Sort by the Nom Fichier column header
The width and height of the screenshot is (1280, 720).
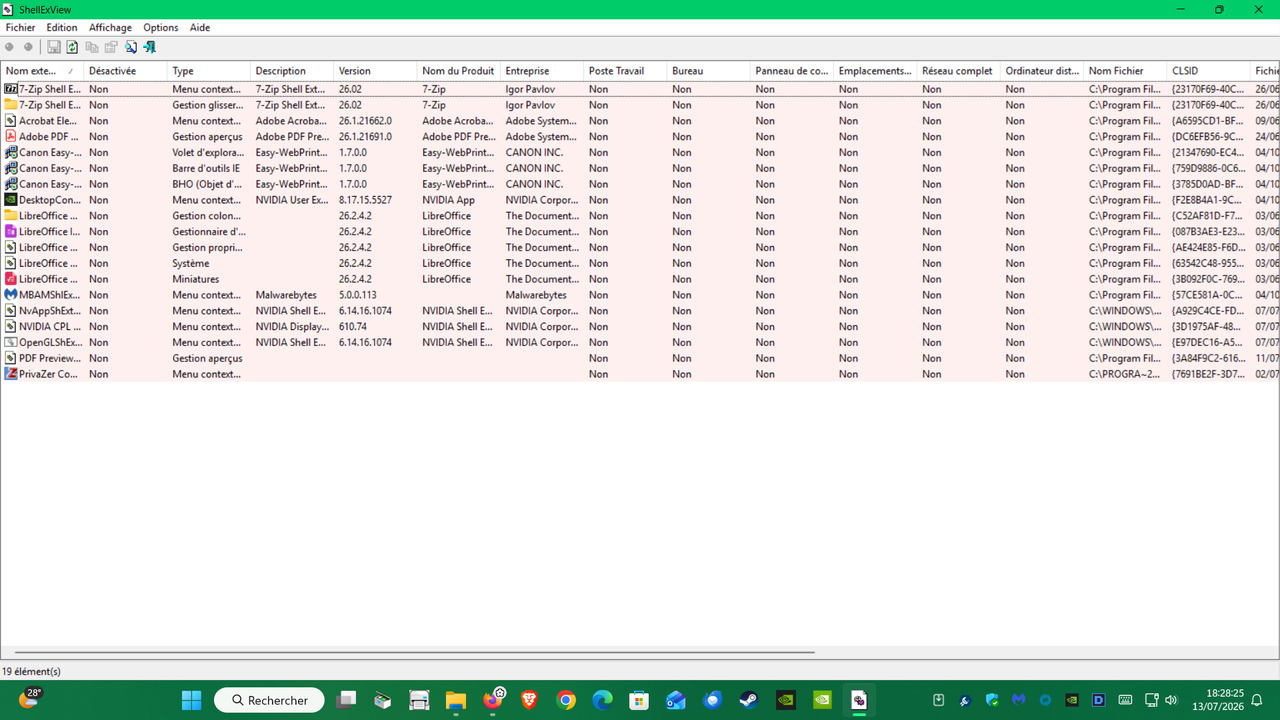click(1125, 71)
